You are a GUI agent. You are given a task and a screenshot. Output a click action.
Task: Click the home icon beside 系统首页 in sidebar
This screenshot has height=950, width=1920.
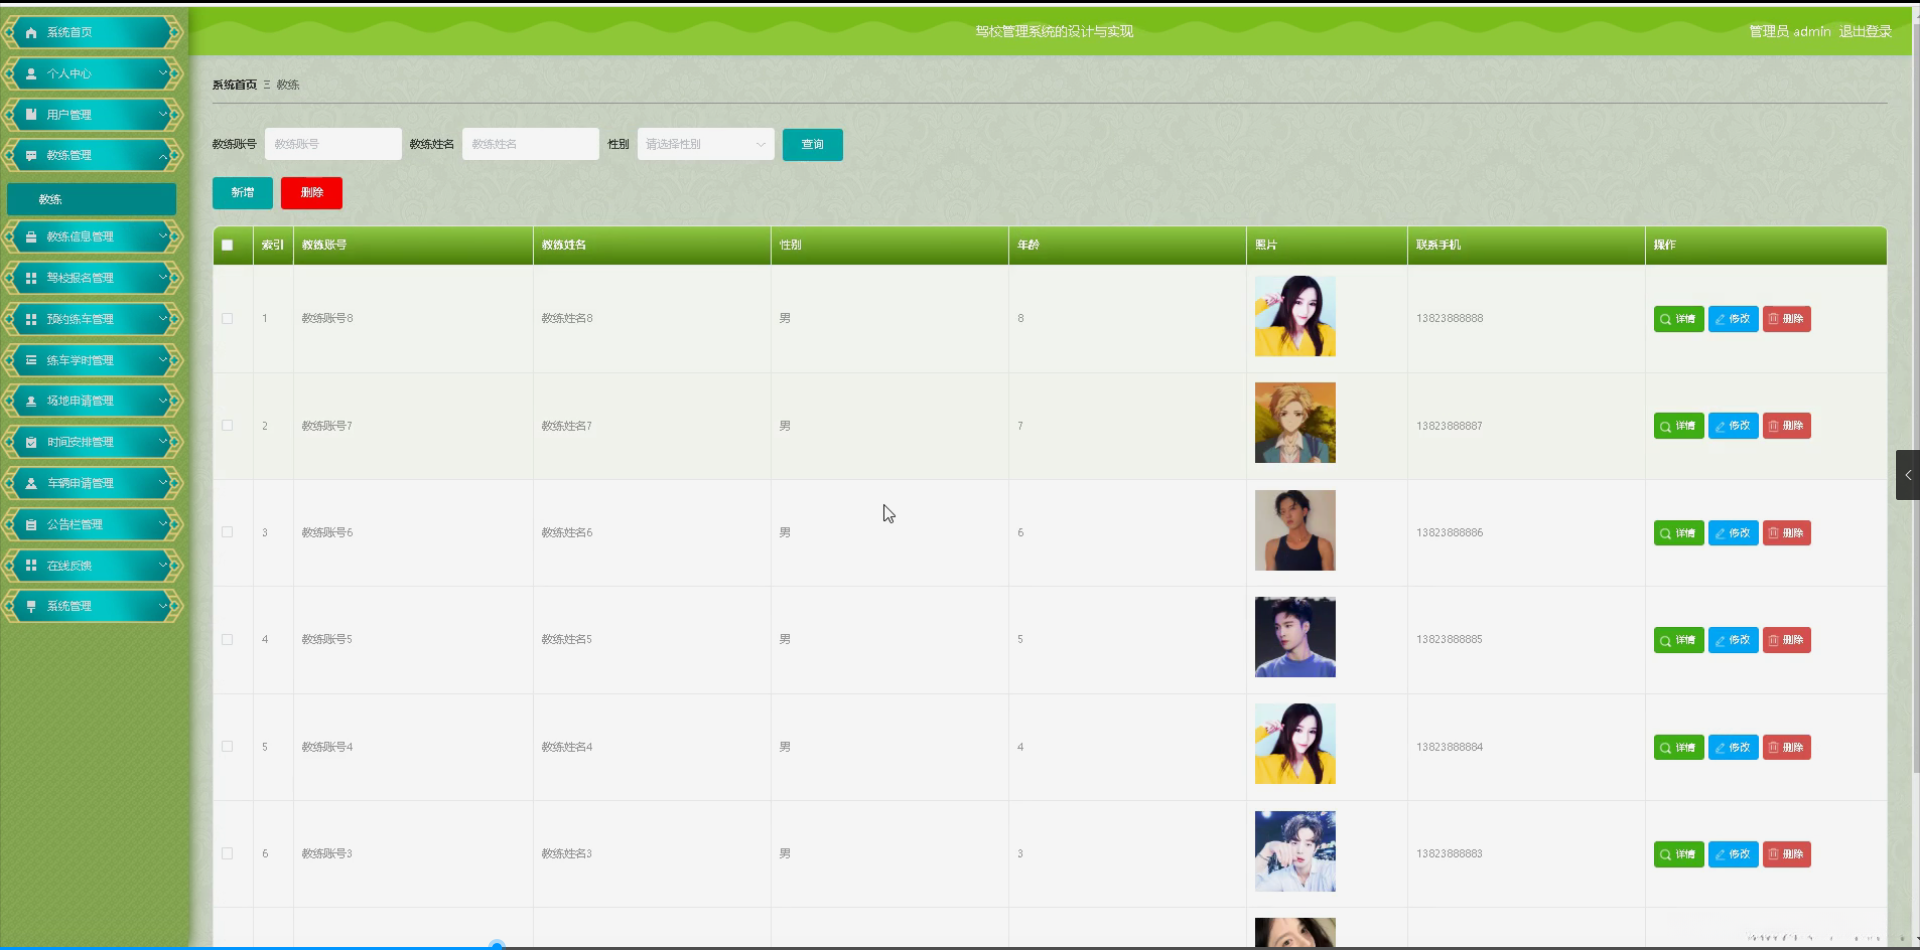coord(31,33)
